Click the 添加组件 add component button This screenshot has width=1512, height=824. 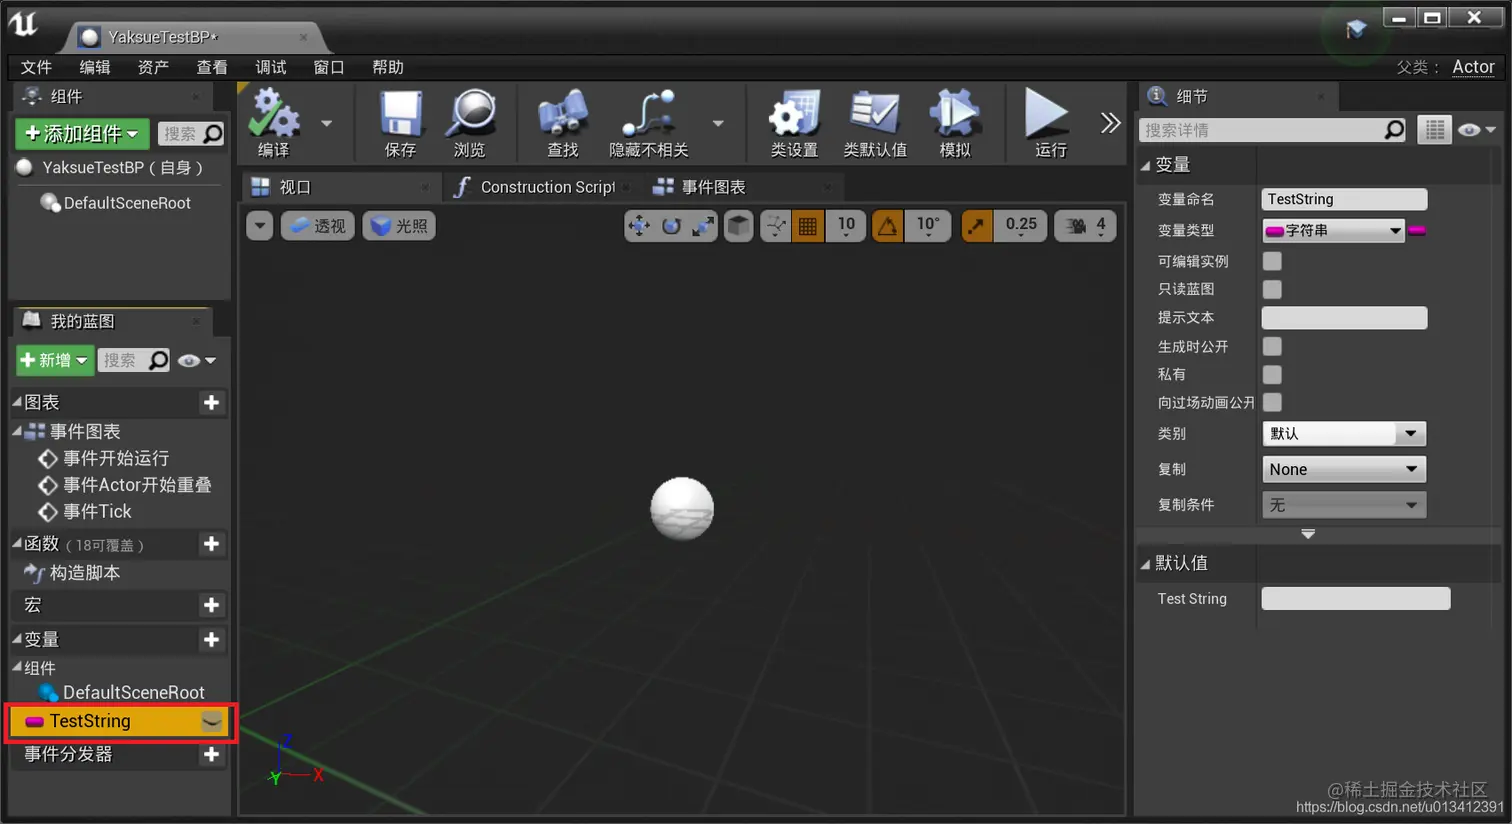(82, 134)
